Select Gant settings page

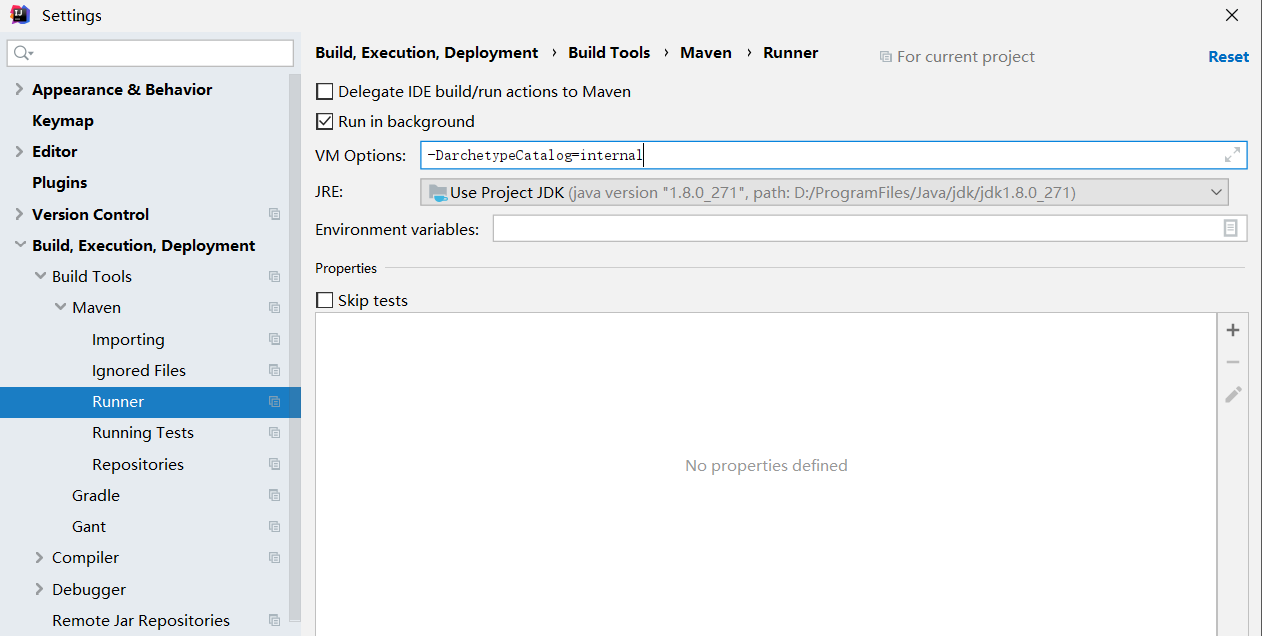pyautogui.click(x=89, y=526)
